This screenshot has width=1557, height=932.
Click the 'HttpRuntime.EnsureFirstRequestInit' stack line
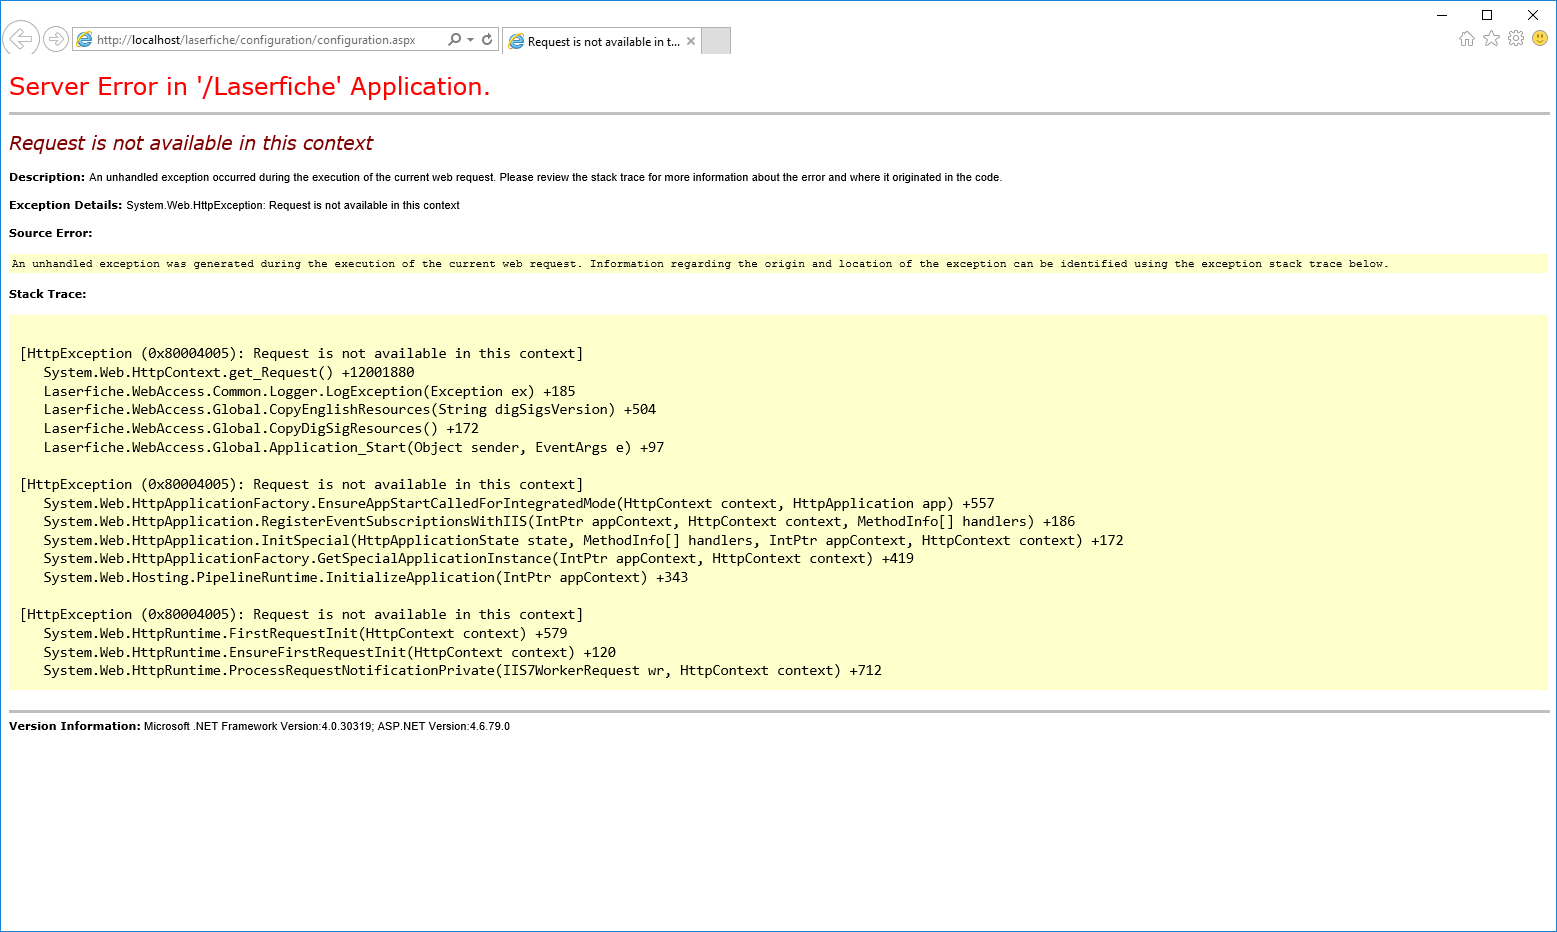(330, 652)
